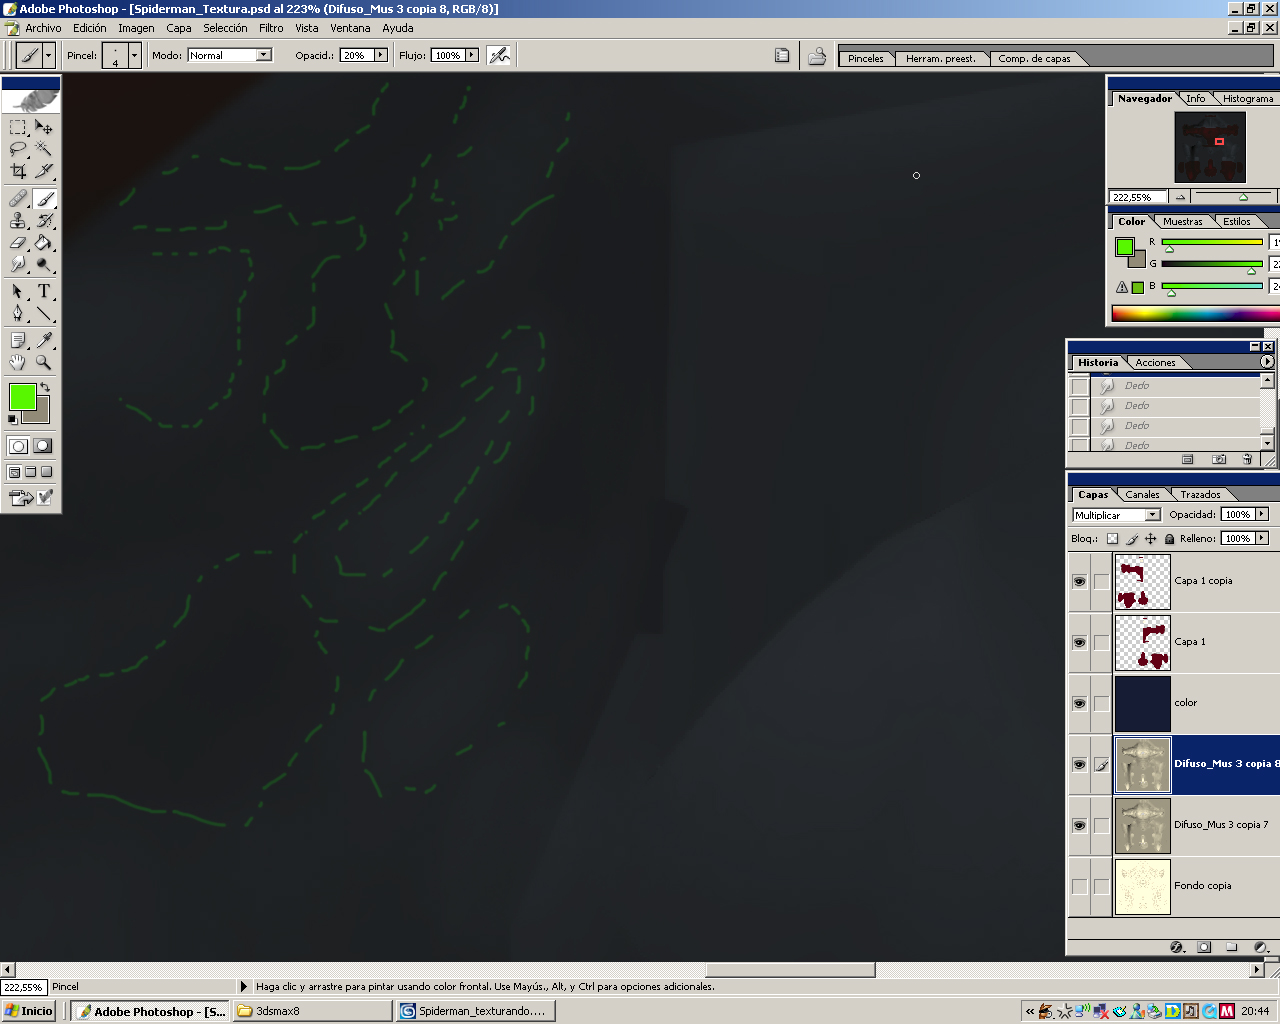This screenshot has width=1280, height=1024.
Task: Open the Historia palette options menu
Action: click(x=1267, y=362)
